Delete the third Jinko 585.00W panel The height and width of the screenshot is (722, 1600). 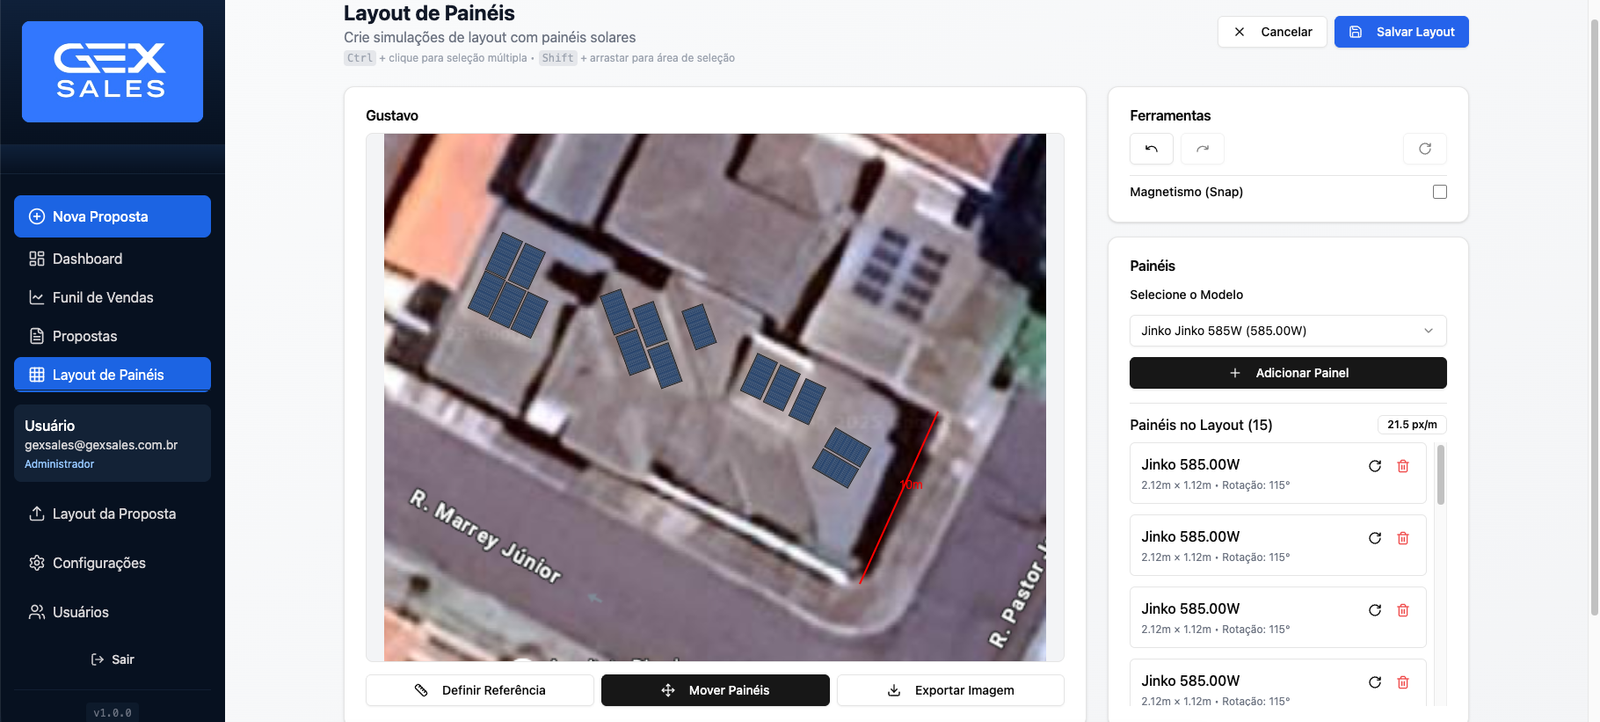[1403, 610]
